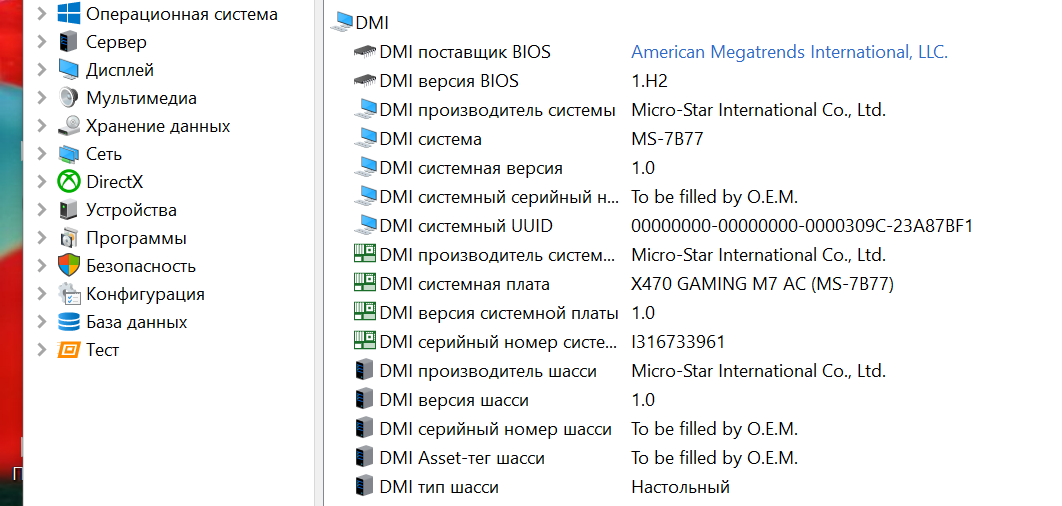Viewport: 1062px width, 506px height.
Task: Click chip icon beside DMI версия BIOS
Action: pyautogui.click(x=365, y=81)
